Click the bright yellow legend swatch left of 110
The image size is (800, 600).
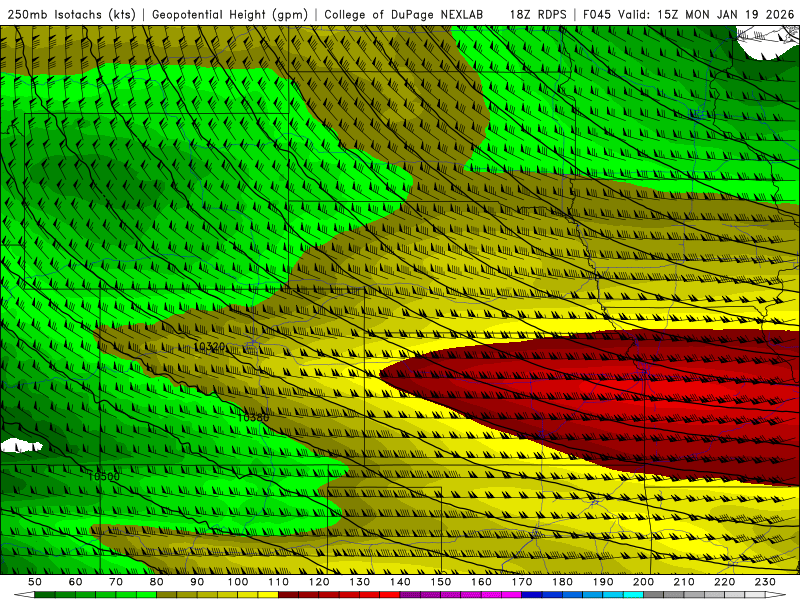coord(268,595)
